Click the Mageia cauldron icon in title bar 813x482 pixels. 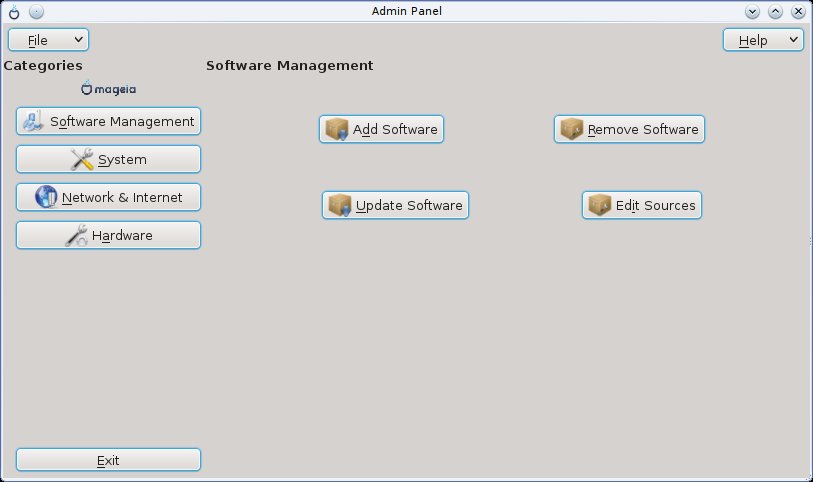pos(14,12)
